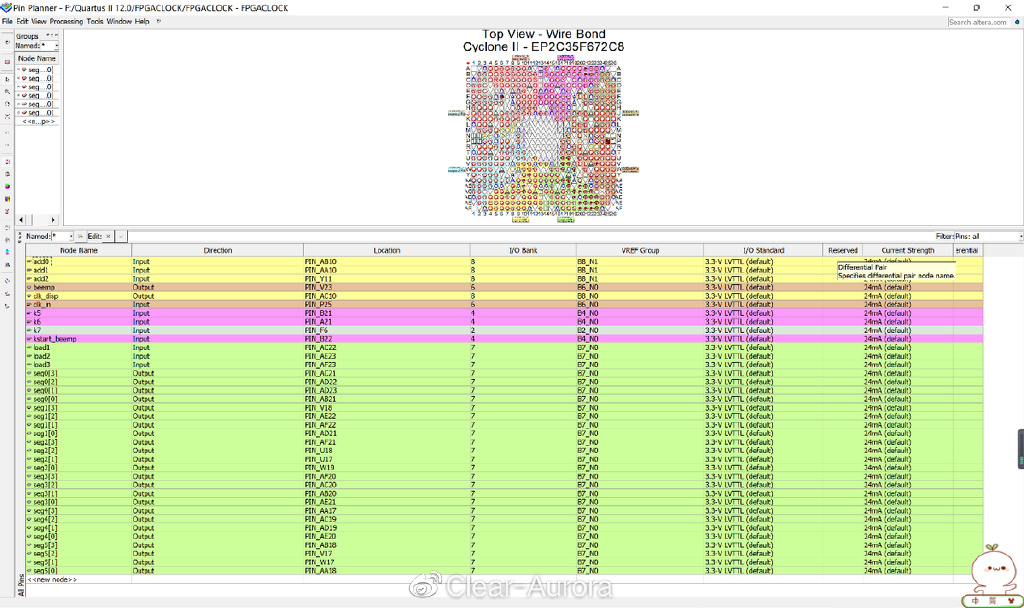Open the Processing menu

coord(66,22)
